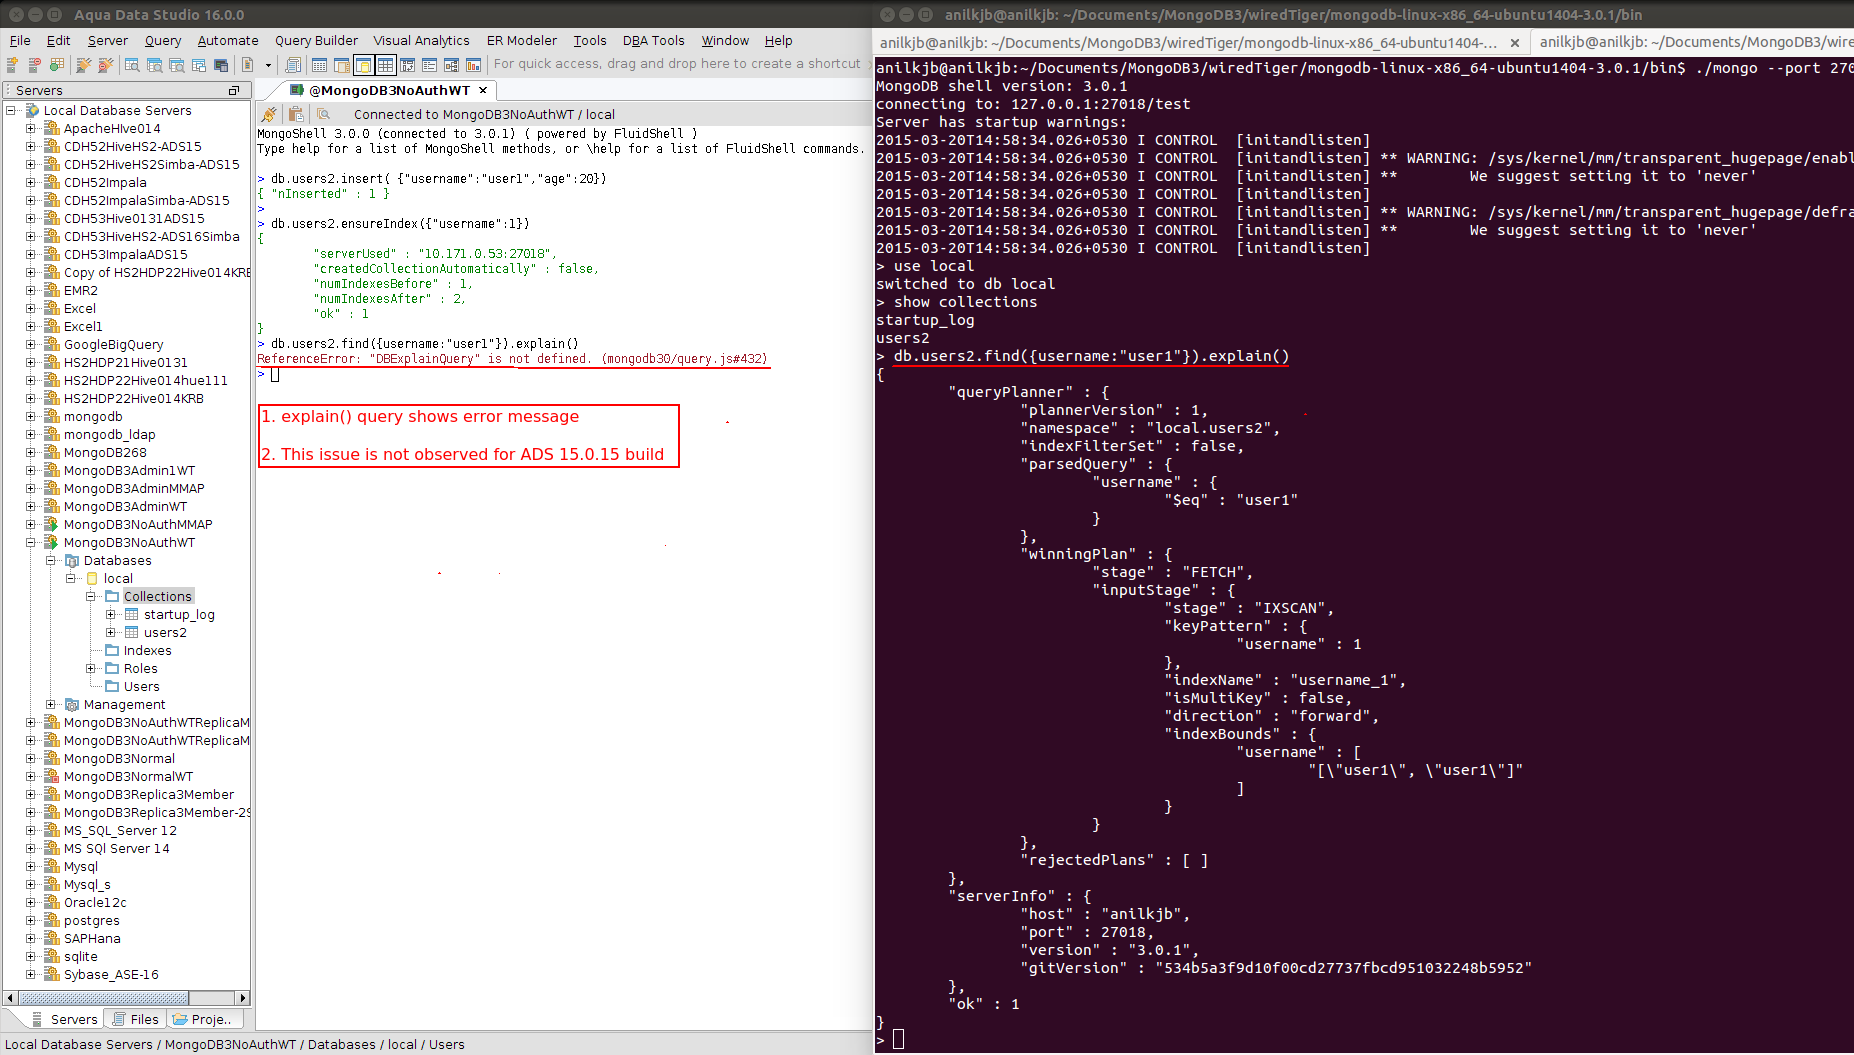Open the File menu
Screen dimensions: 1854x1055
point(20,40)
